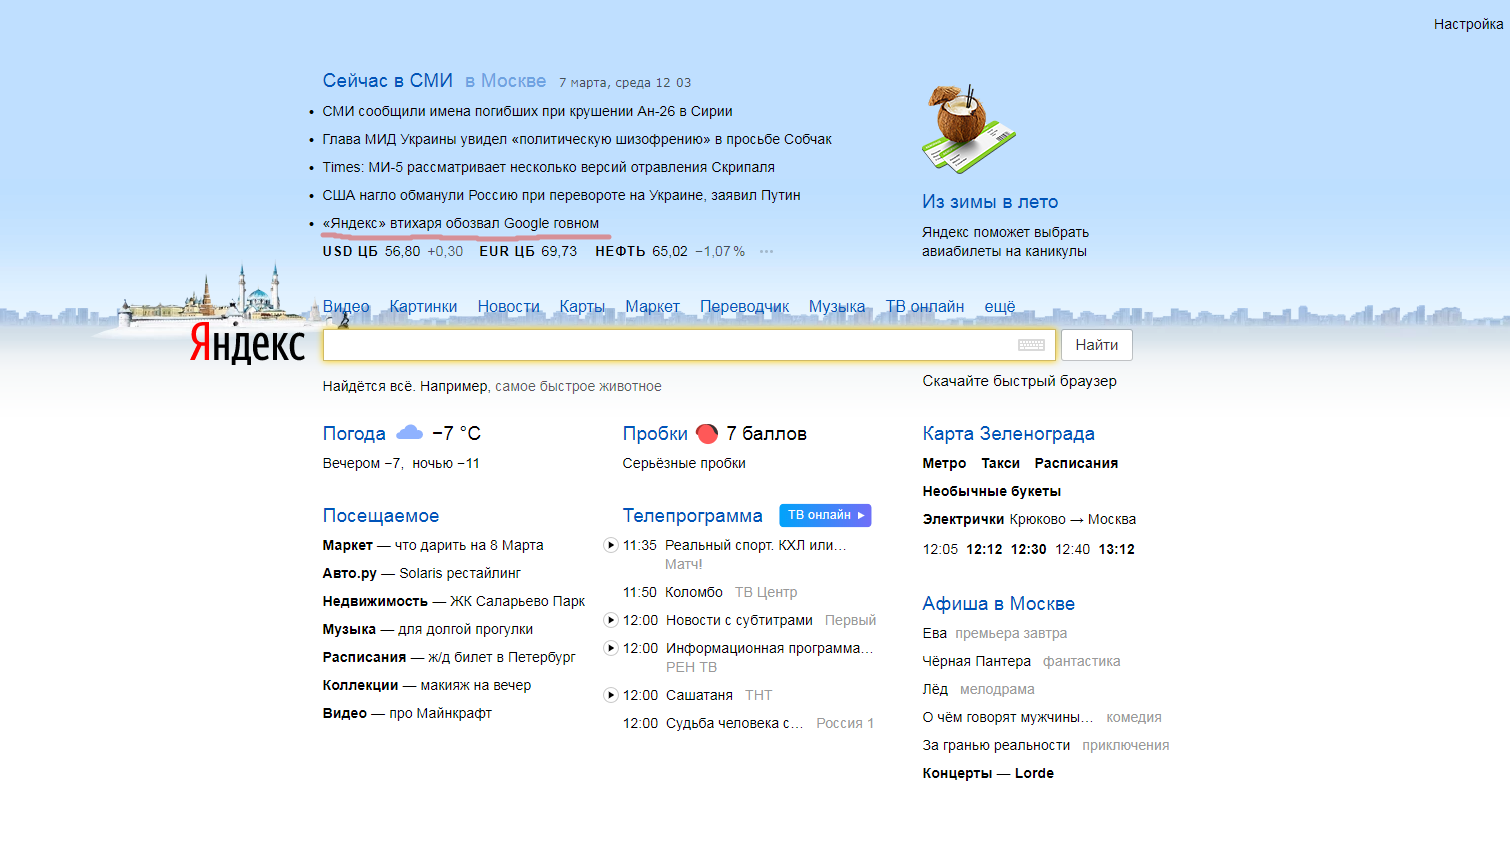Play the 12:00 Информационная программа stream

[611, 648]
